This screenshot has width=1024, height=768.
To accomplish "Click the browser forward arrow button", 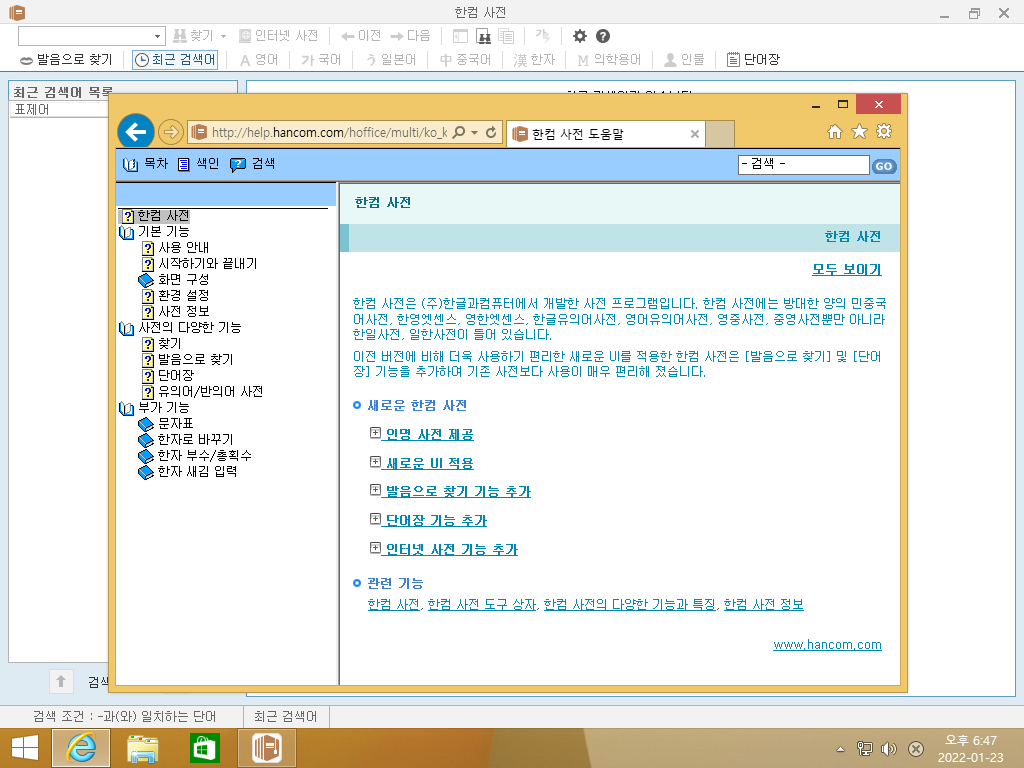I will click(170, 132).
